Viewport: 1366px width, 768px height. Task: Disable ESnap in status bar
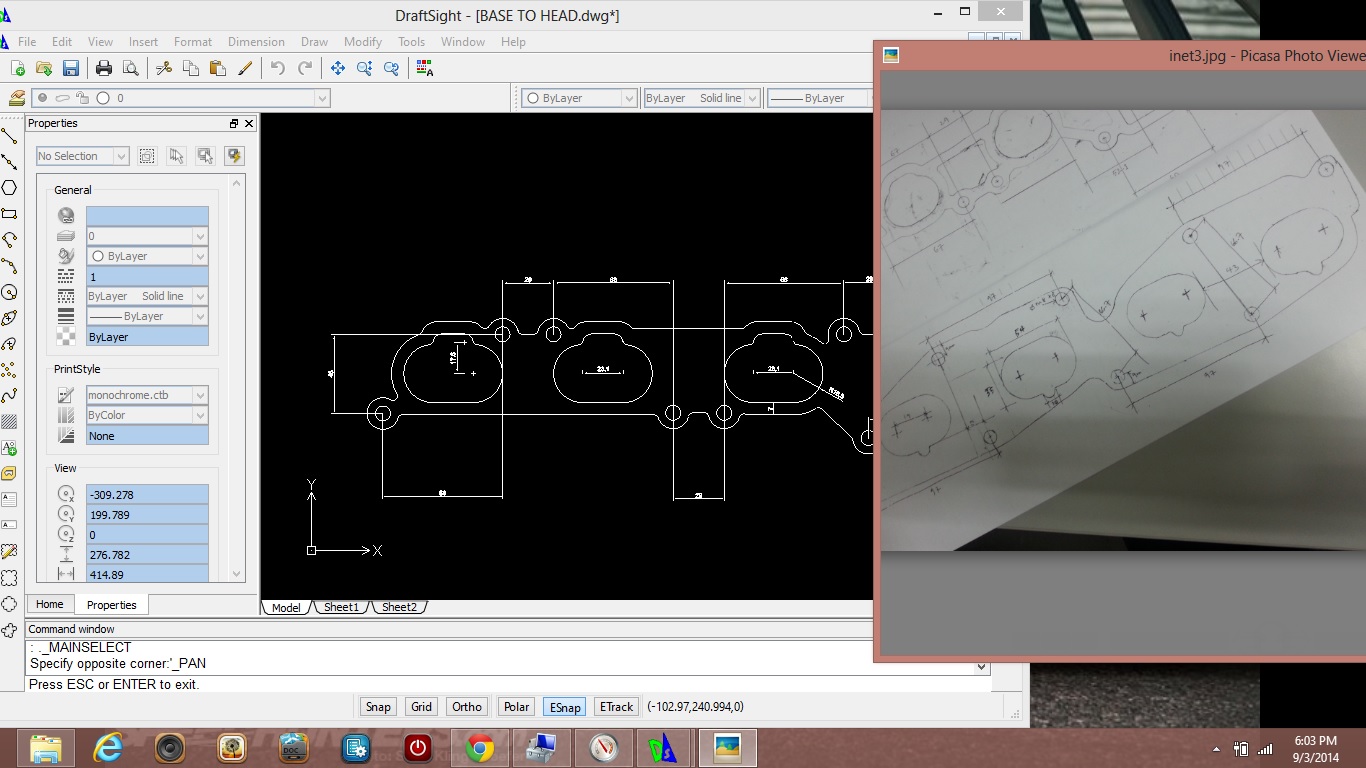click(564, 706)
